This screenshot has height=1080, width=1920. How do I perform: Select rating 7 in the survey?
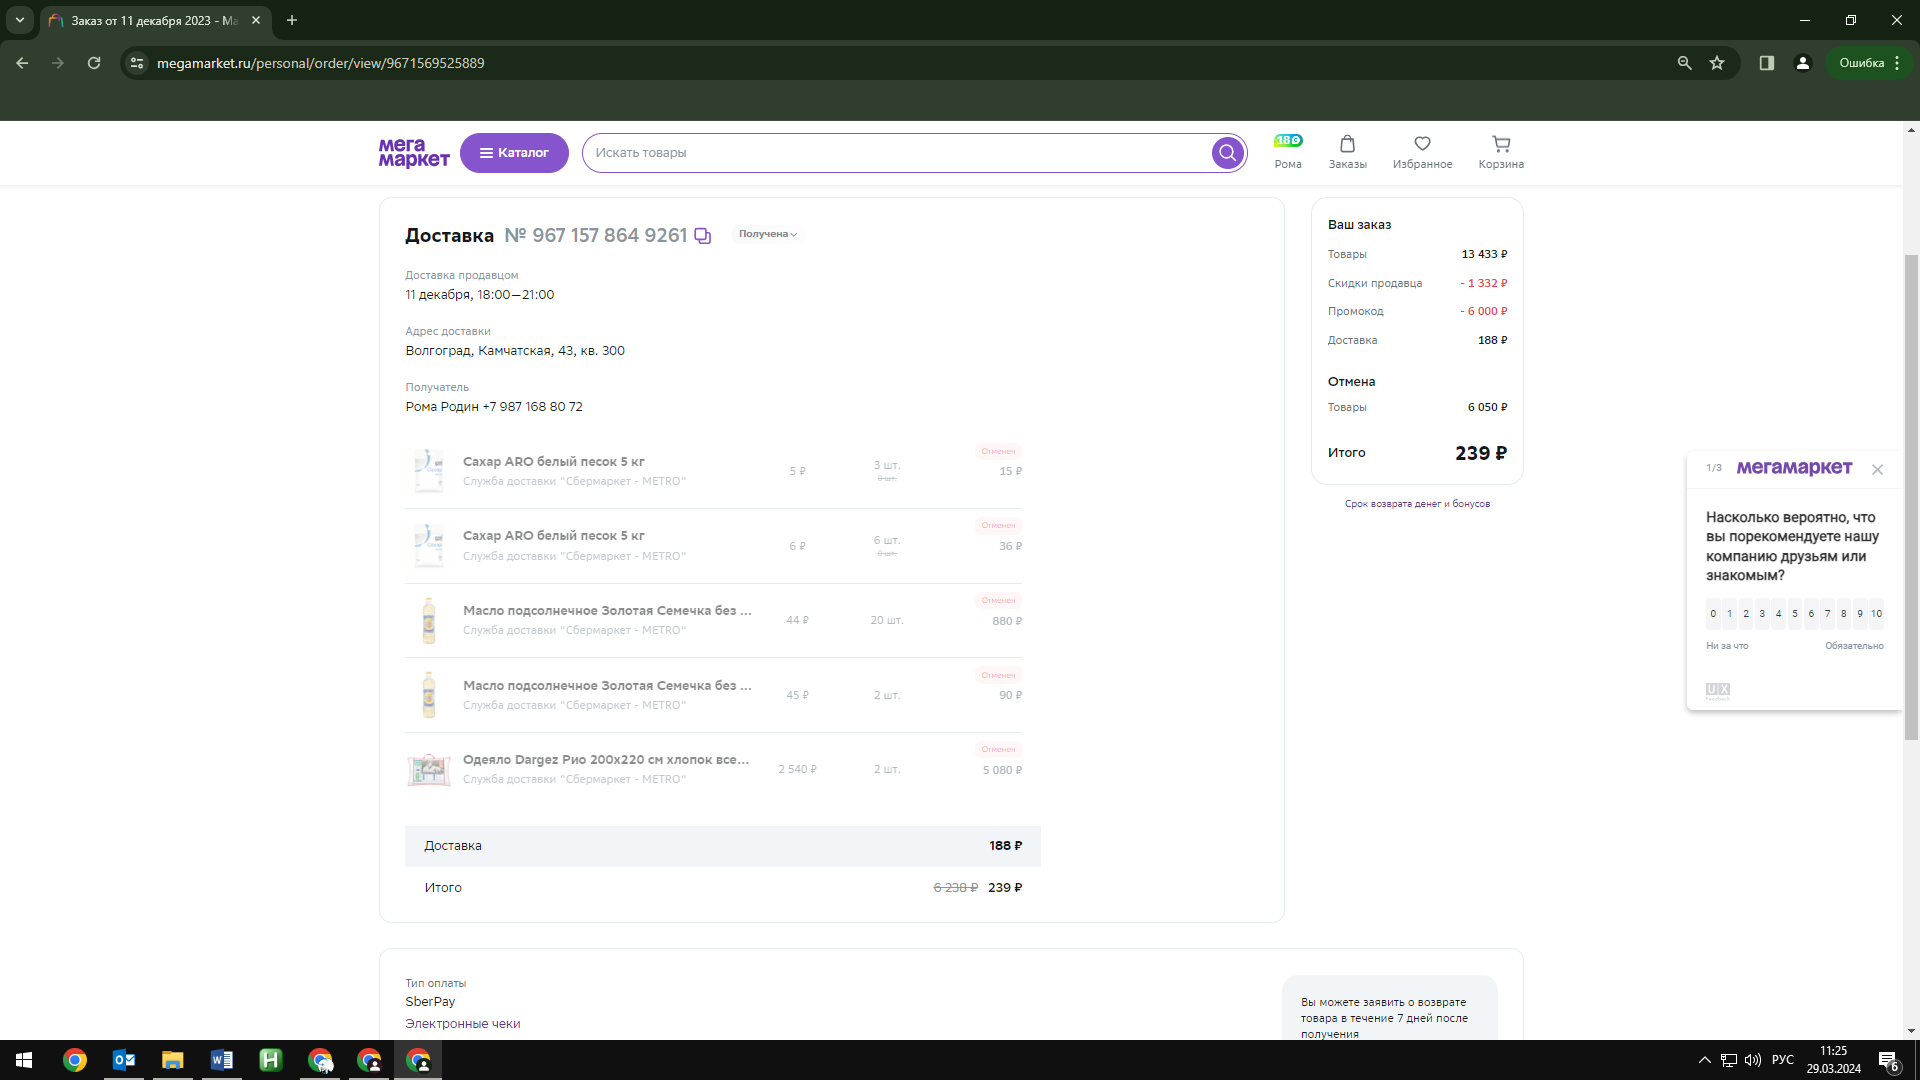(x=1828, y=614)
